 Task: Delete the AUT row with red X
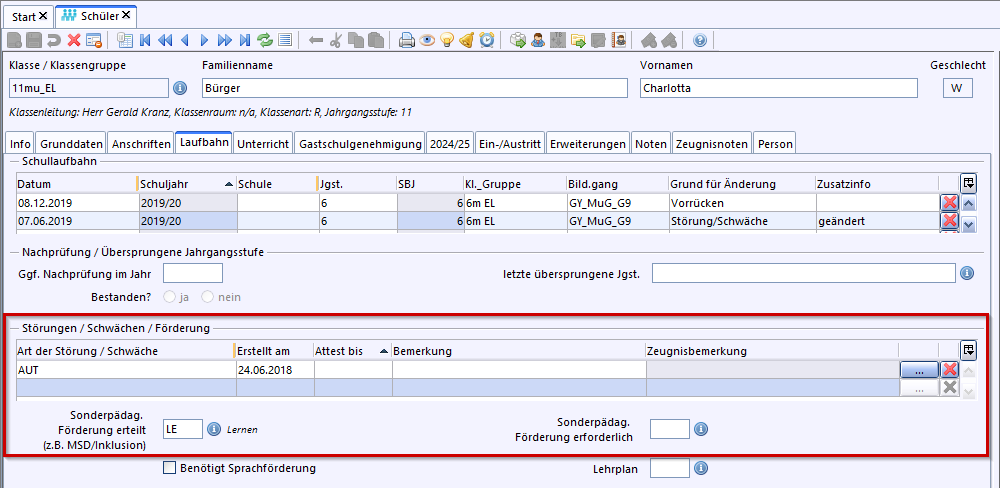coord(950,369)
